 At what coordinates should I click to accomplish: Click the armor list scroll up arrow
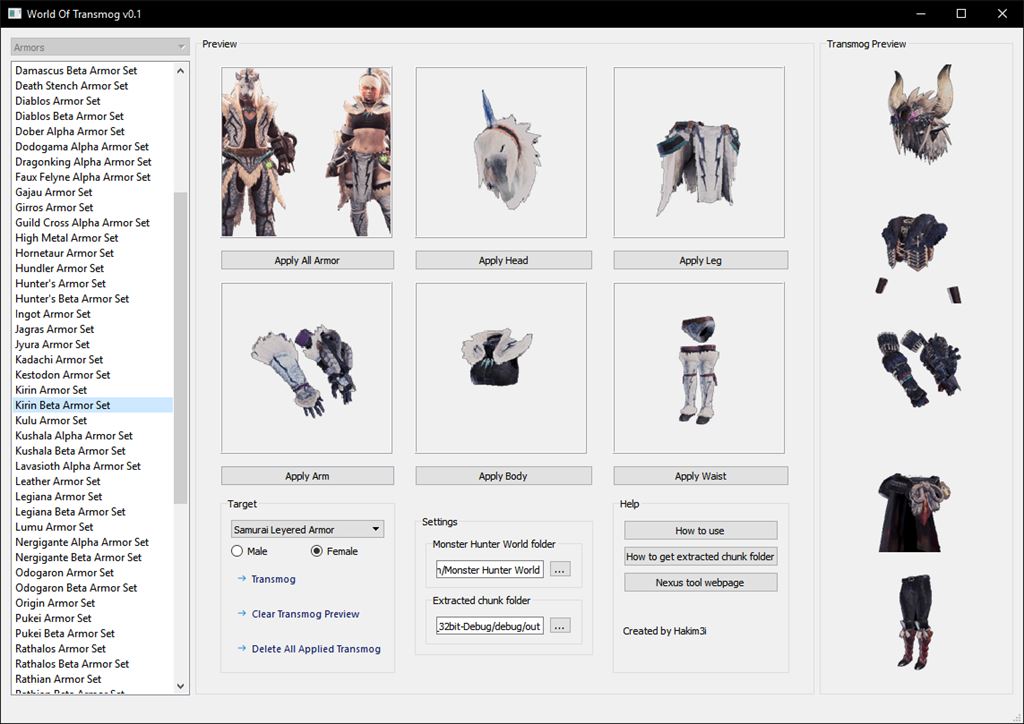[x=181, y=71]
